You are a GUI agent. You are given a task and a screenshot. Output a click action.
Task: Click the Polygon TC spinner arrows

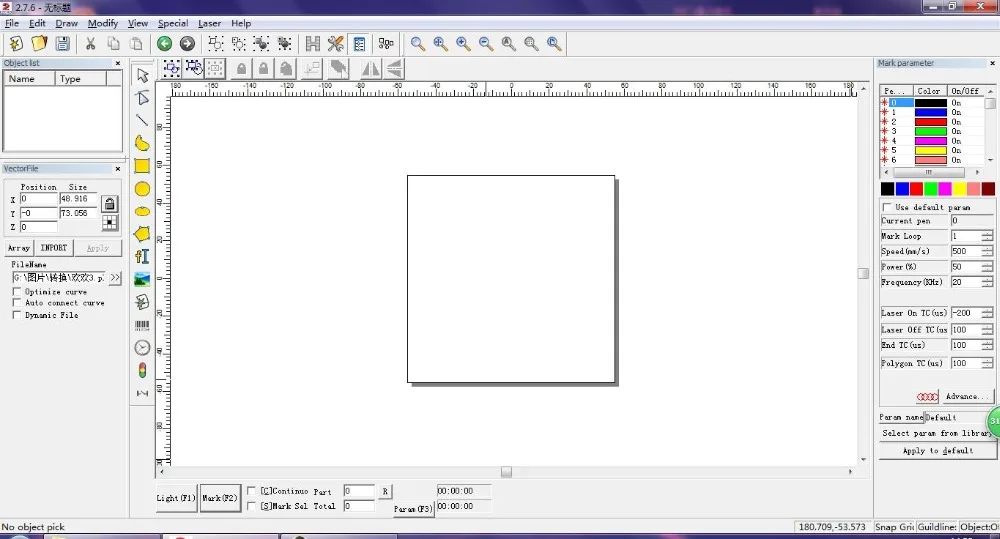point(987,363)
